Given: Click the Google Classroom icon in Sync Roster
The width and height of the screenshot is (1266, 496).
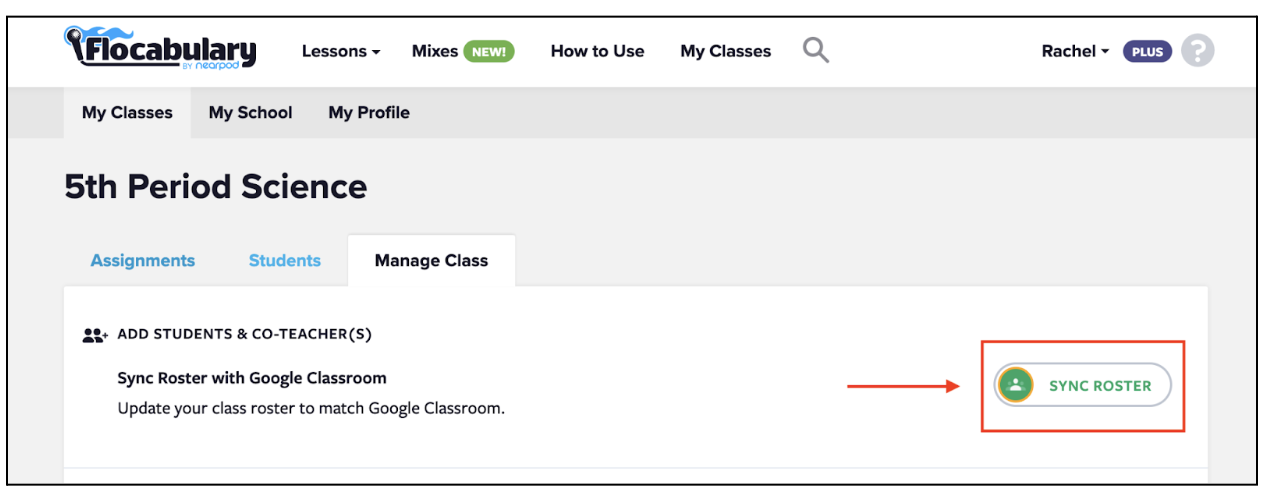Looking at the screenshot, I should point(1016,385).
